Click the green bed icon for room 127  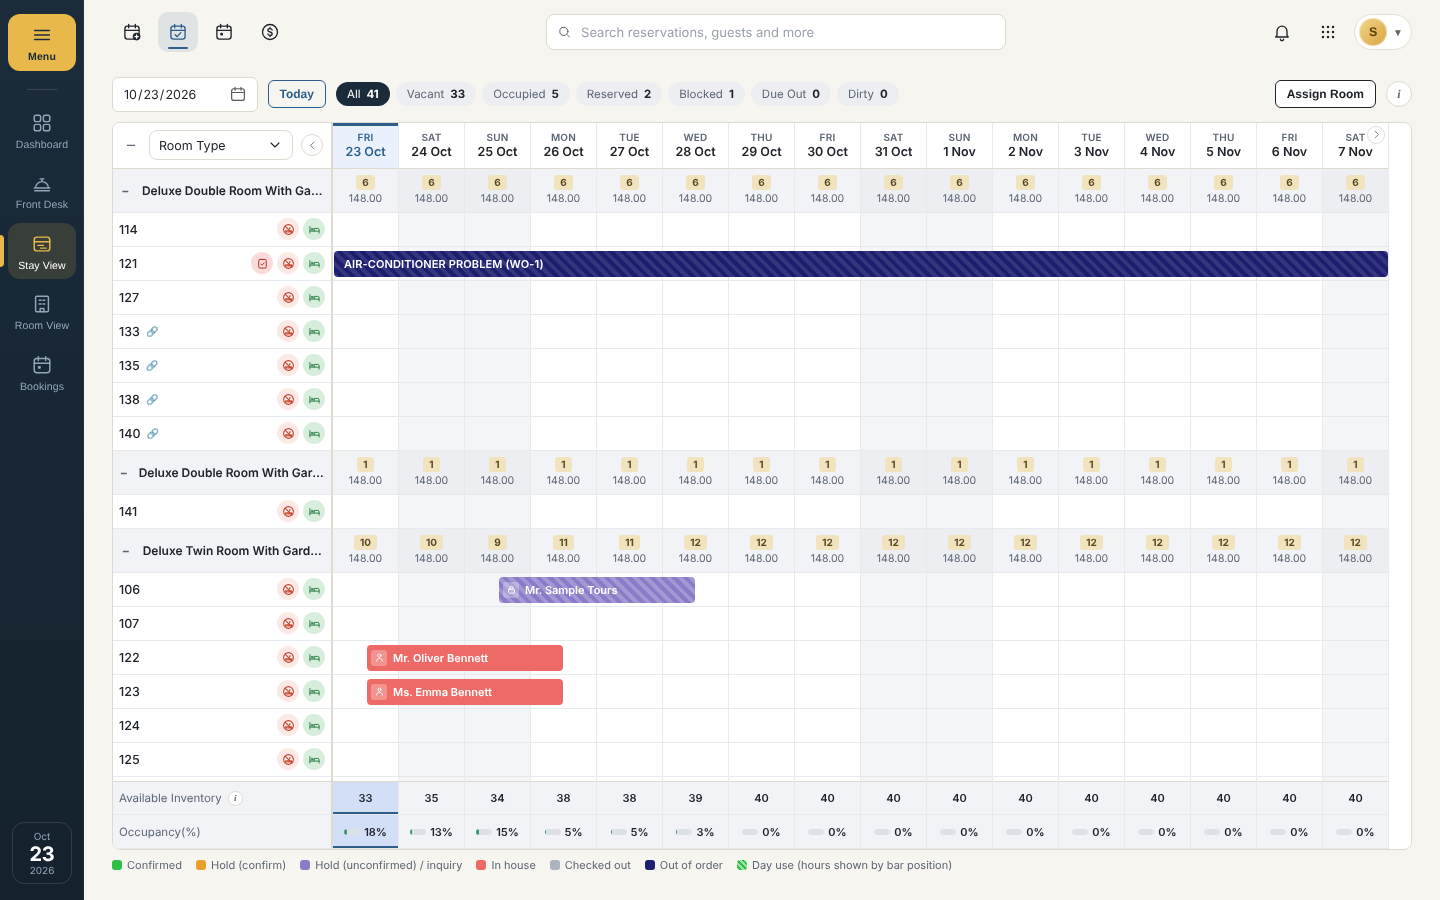tap(314, 298)
